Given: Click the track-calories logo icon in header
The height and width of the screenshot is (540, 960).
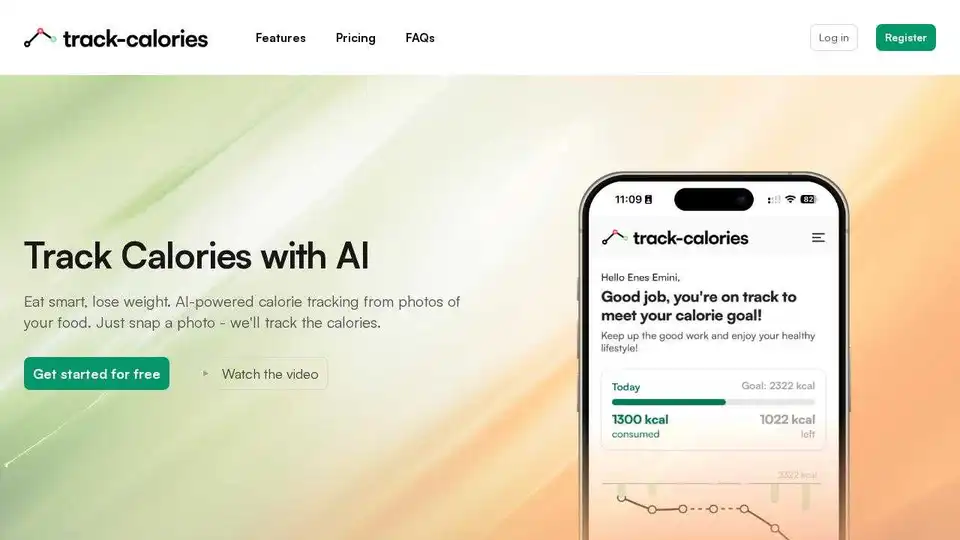Looking at the screenshot, I should pyautogui.click(x=40, y=38).
